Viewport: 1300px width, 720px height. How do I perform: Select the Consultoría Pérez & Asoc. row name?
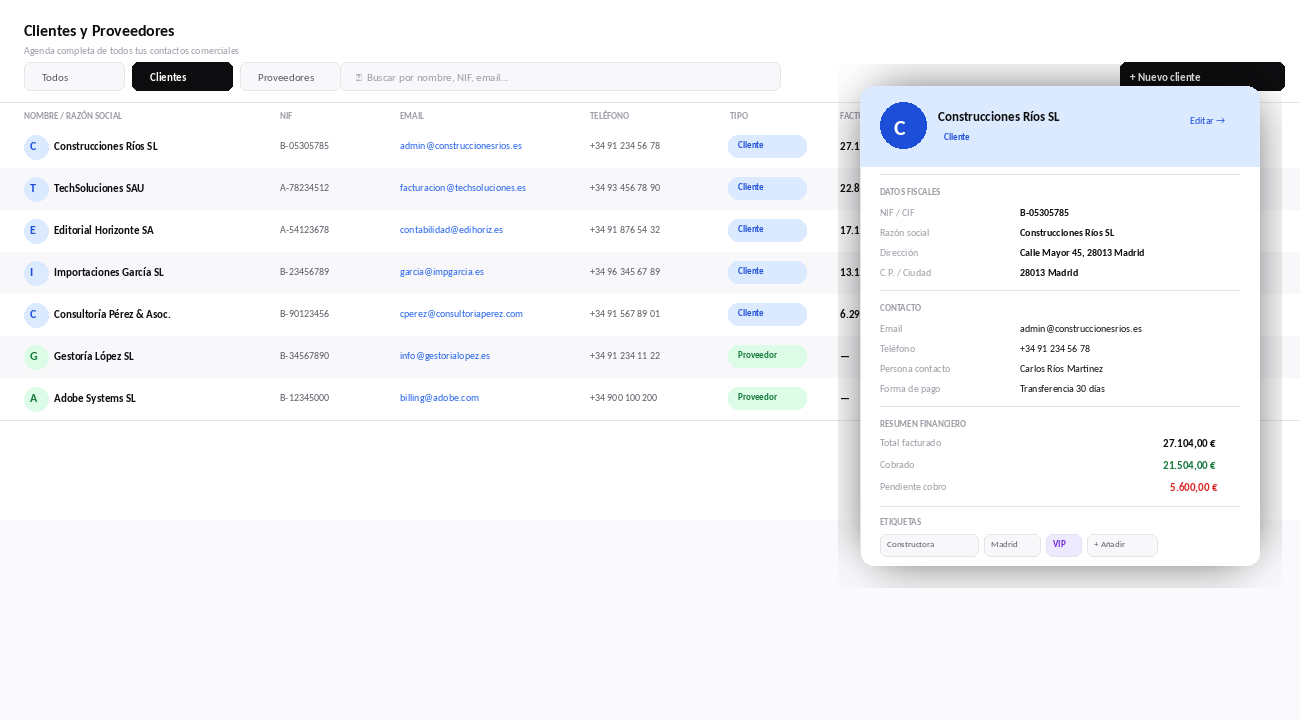[x=112, y=314]
